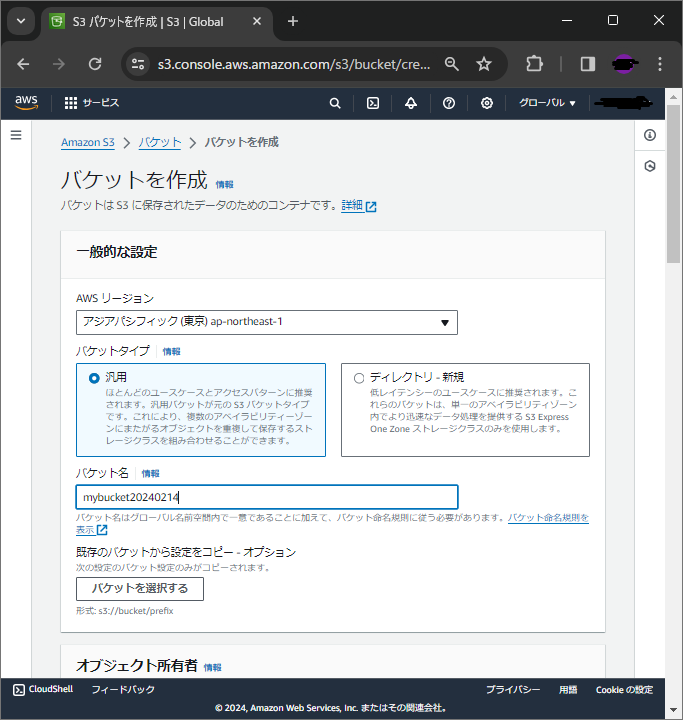Toggle the browser side panel

pyautogui.click(x=588, y=64)
